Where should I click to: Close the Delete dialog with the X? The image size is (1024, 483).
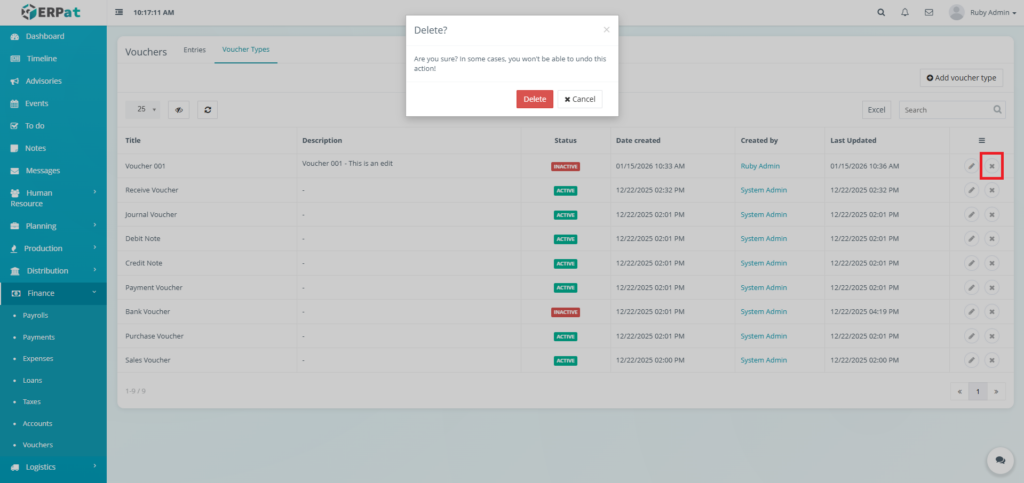(x=606, y=30)
